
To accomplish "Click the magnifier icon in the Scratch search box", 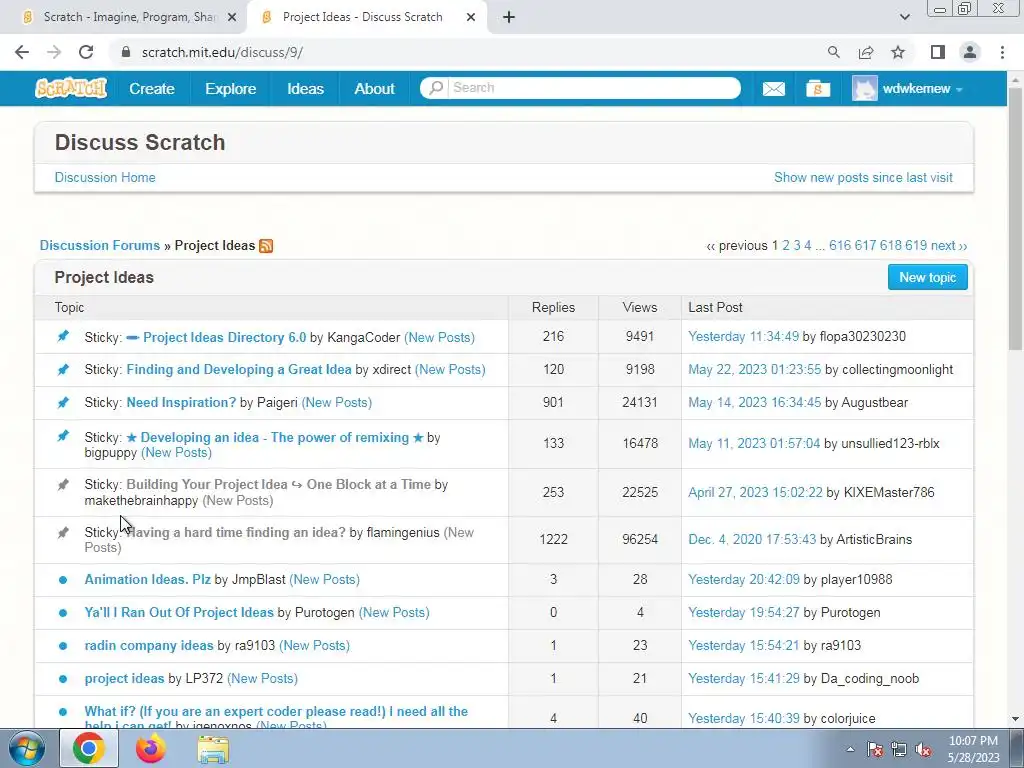I will tap(436, 88).
